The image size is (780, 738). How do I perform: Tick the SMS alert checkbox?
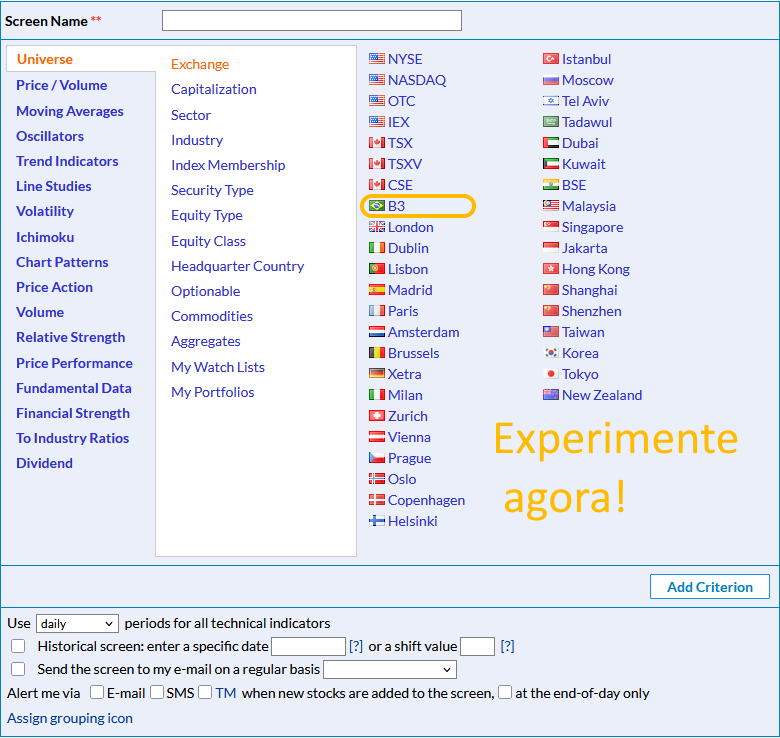[157, 692]
